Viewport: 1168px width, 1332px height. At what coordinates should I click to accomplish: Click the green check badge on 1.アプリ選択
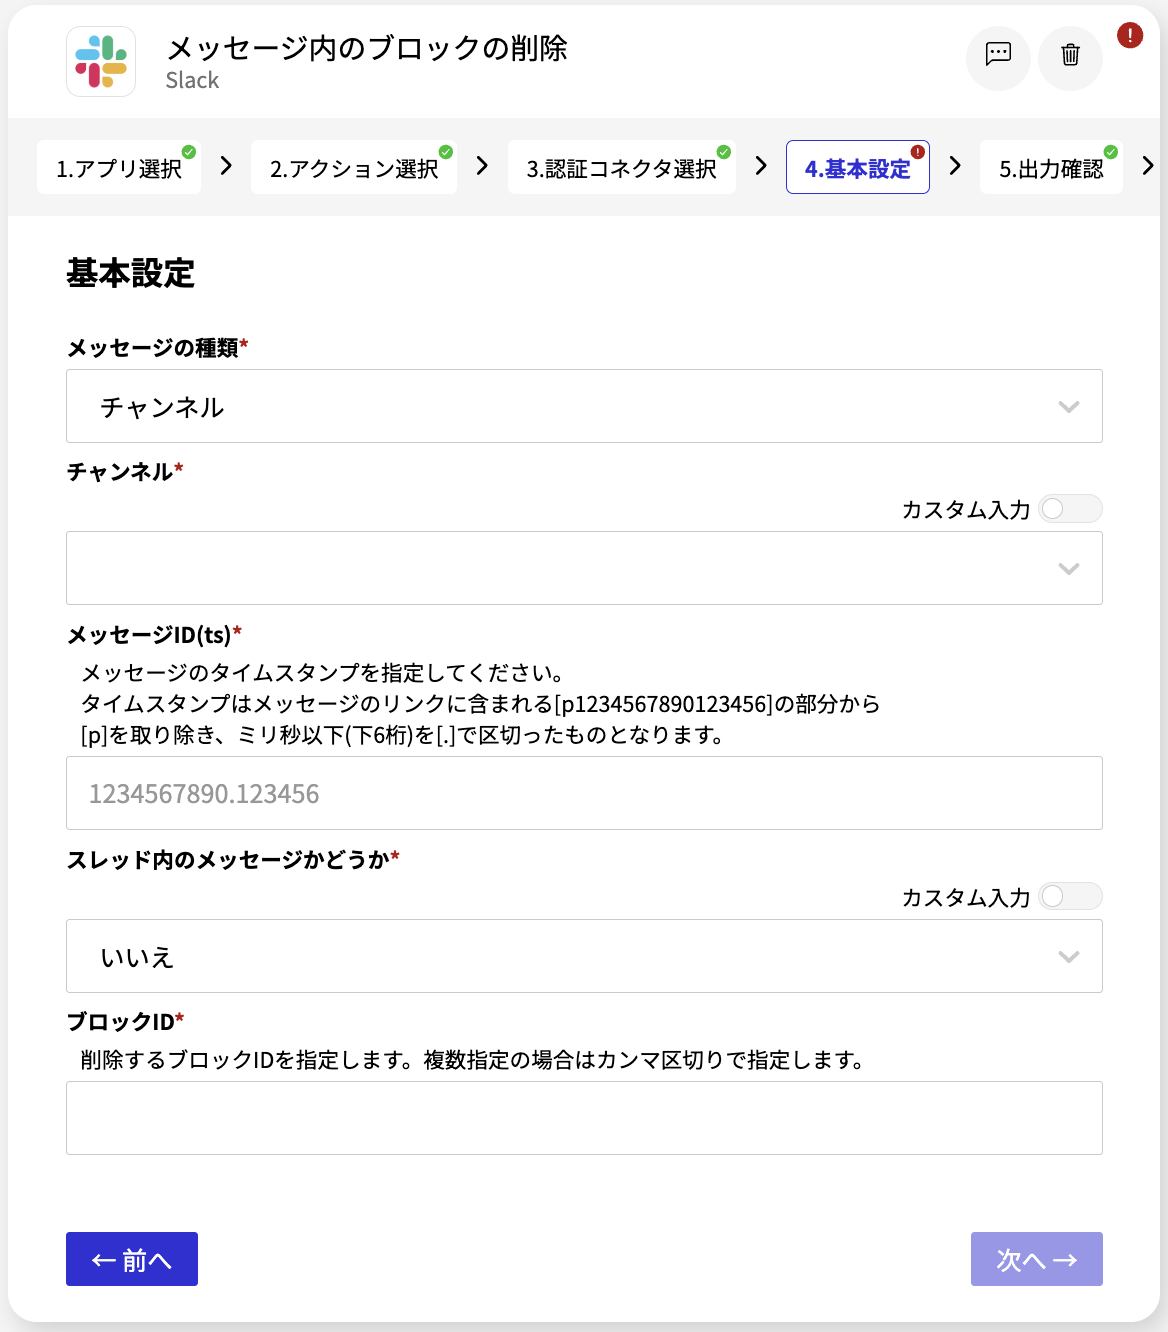(x=189, y=152)
